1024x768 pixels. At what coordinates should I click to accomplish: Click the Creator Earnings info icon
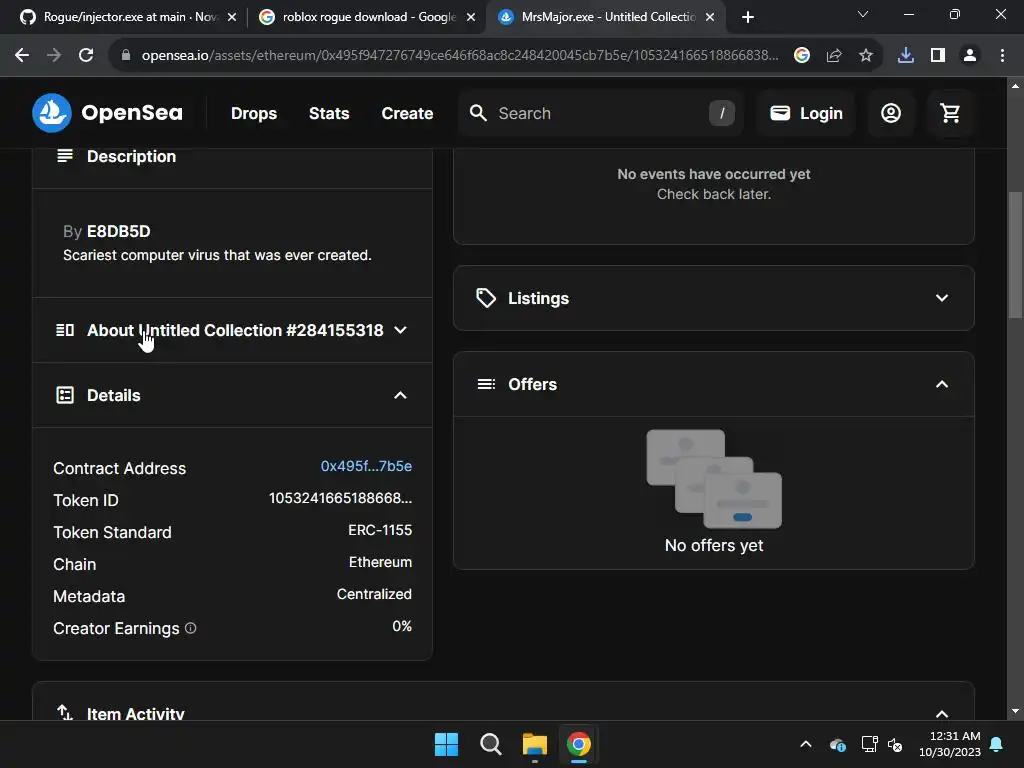tap(191, 628)
